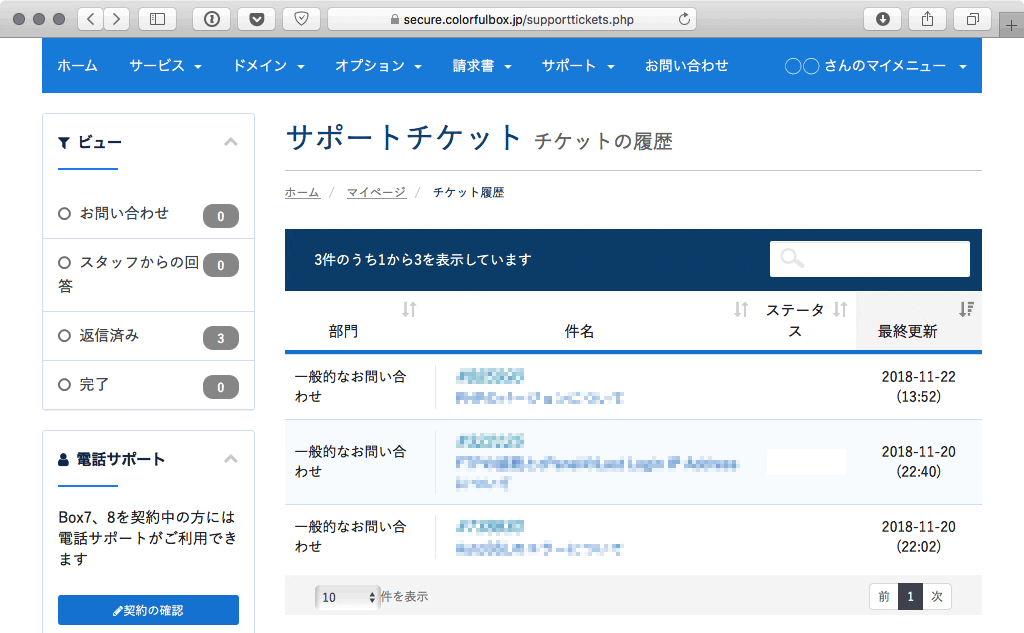Click the ホーム breadcrumb link
The image size is (1024, 633).
point(302,192)
